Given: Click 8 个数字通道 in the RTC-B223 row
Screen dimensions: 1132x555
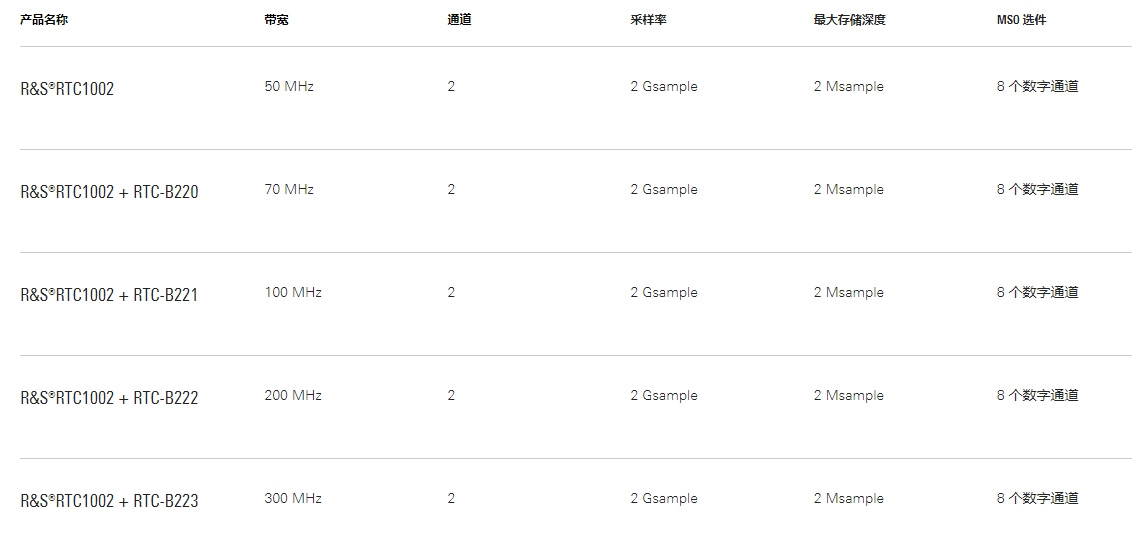Looking at the screenshot, I should pos(1037,499).
